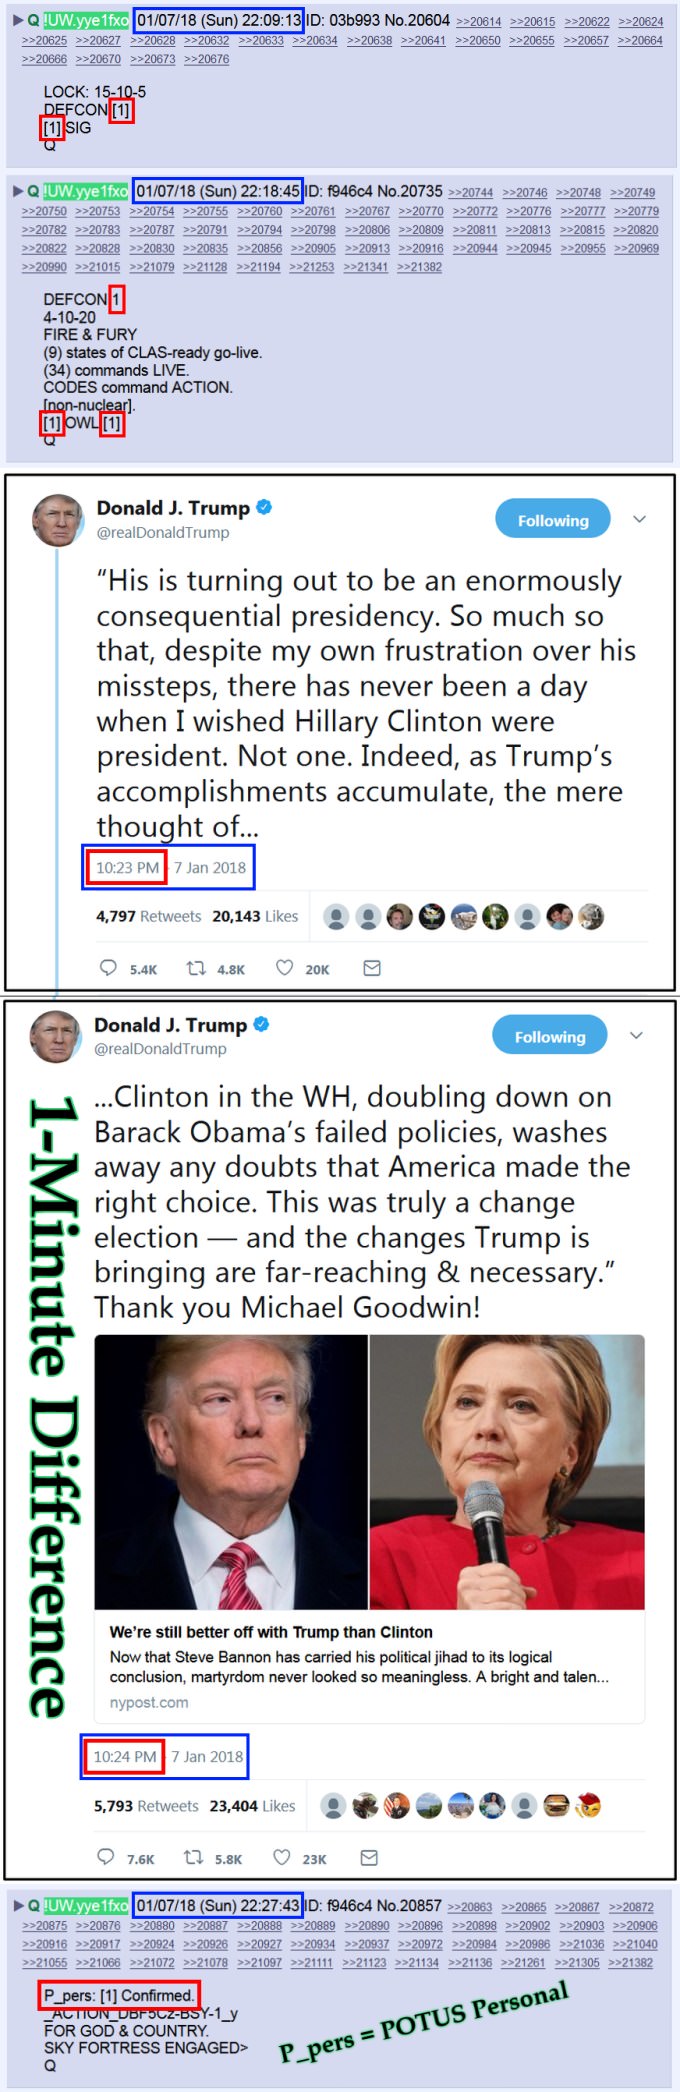This screenshot has height=2092, width=680.
Task: Open chevron menu on first tweet
Action: (640, 519)
